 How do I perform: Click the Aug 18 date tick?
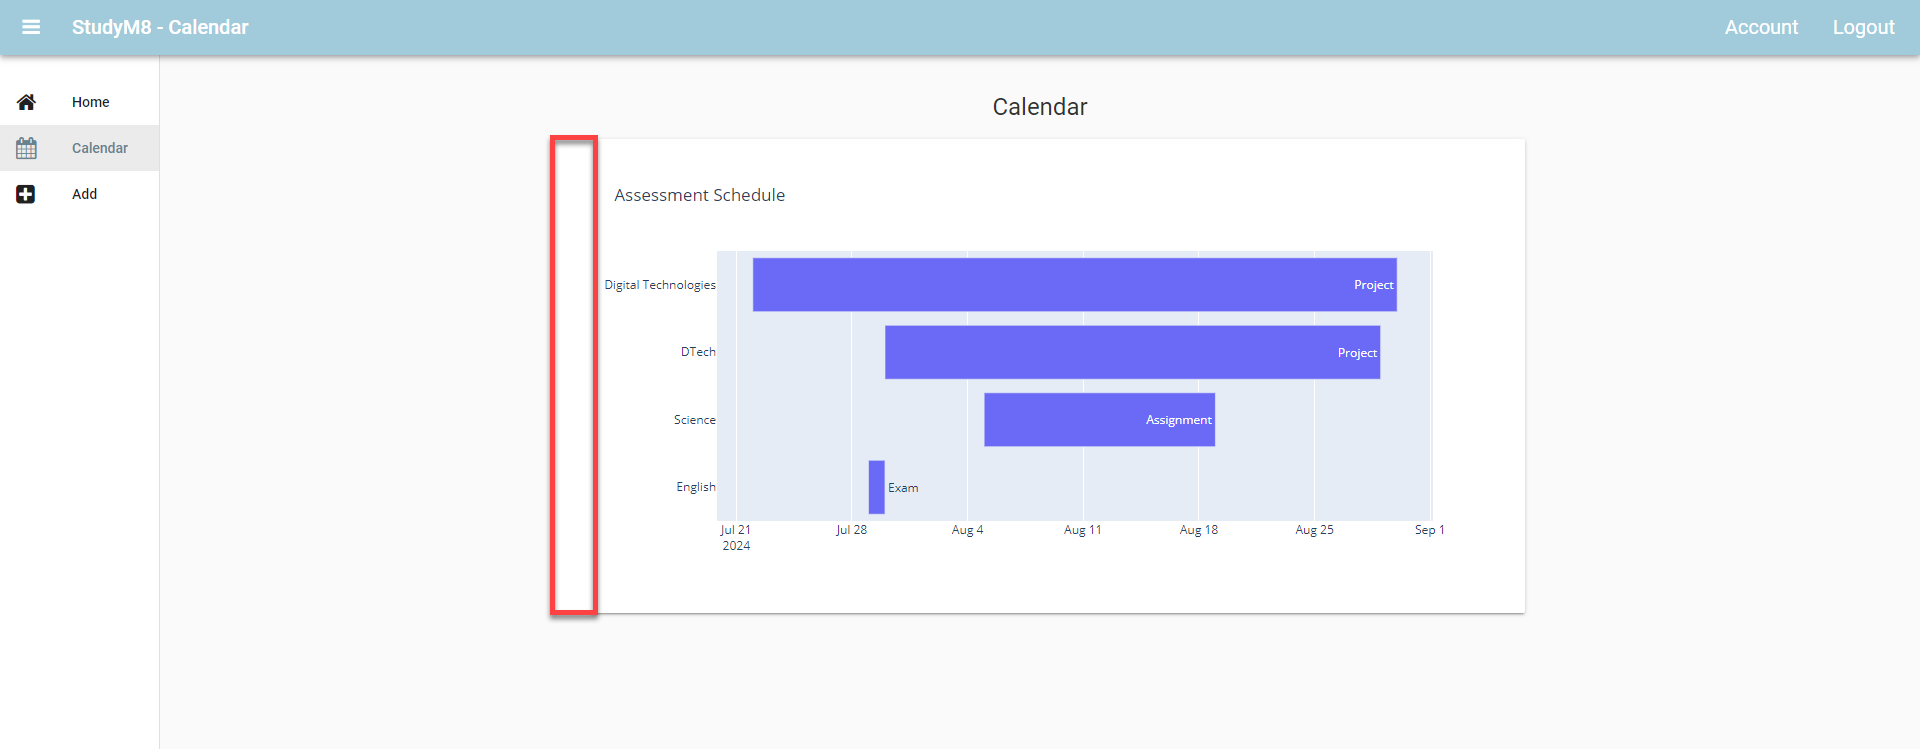pyautogui.click(x=1199, y=530)
